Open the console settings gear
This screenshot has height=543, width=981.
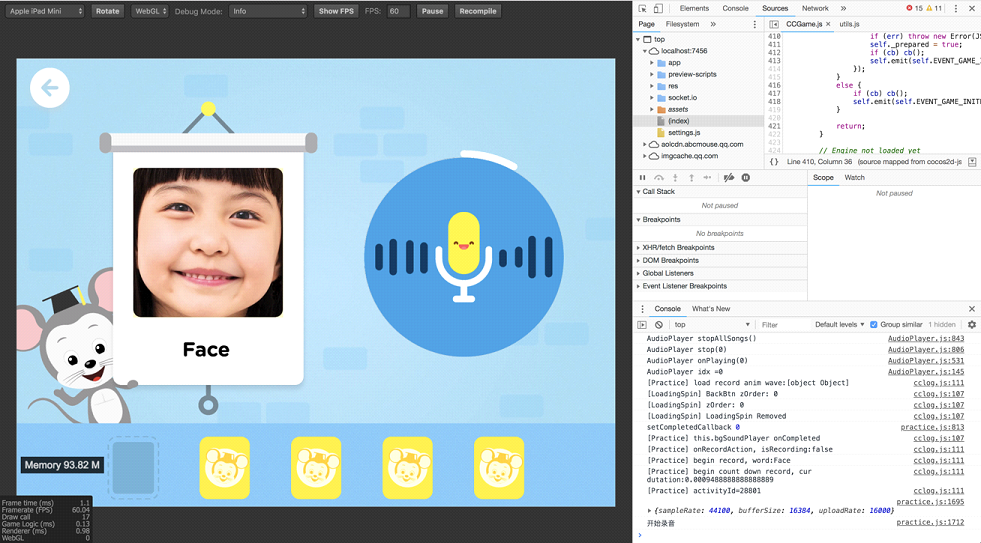971,325
